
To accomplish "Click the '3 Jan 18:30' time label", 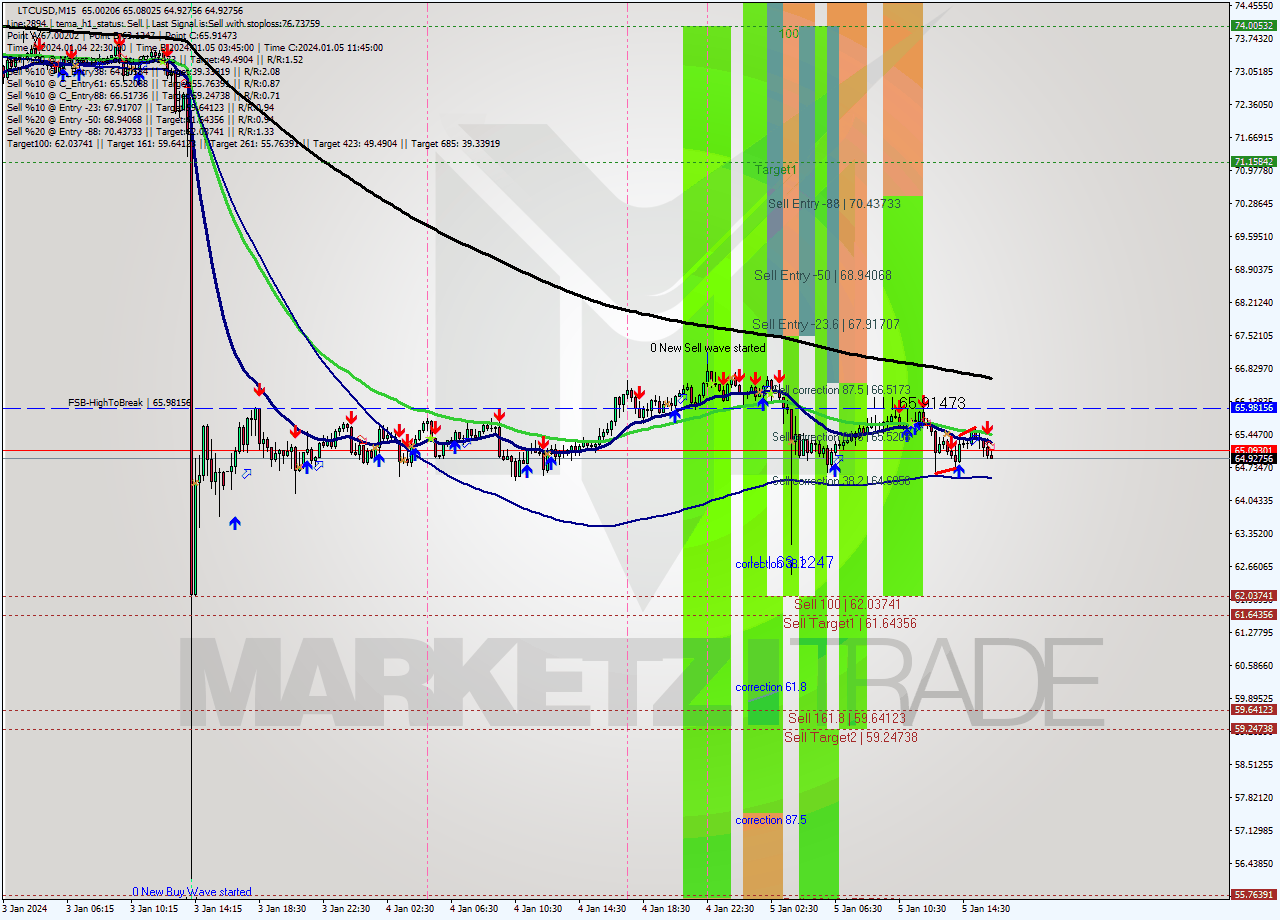I will tap(282, 909).
